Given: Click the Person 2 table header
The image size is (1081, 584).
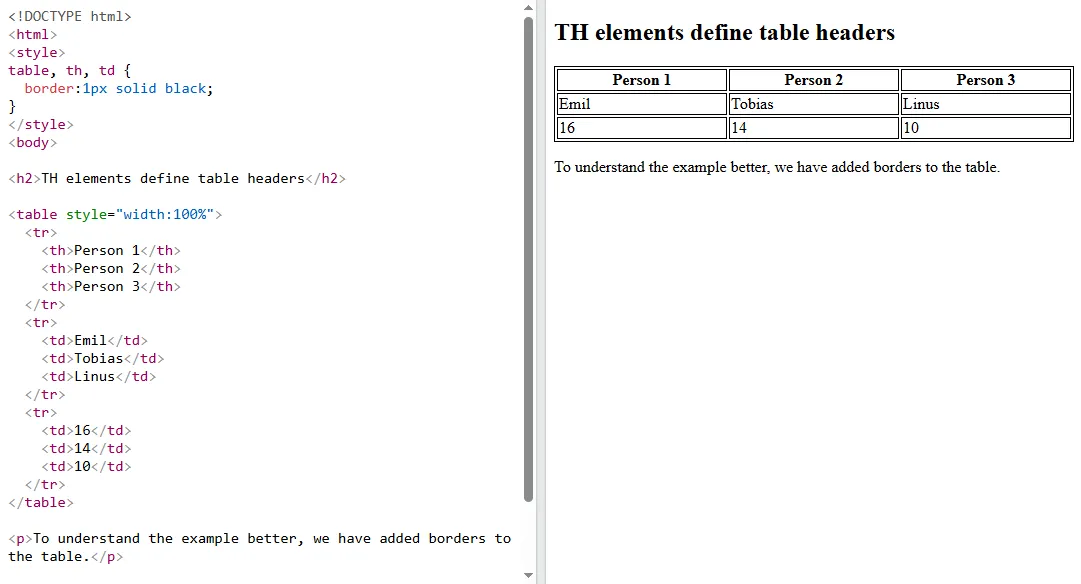Looking at the screenshot, I should tap(813, 79).
